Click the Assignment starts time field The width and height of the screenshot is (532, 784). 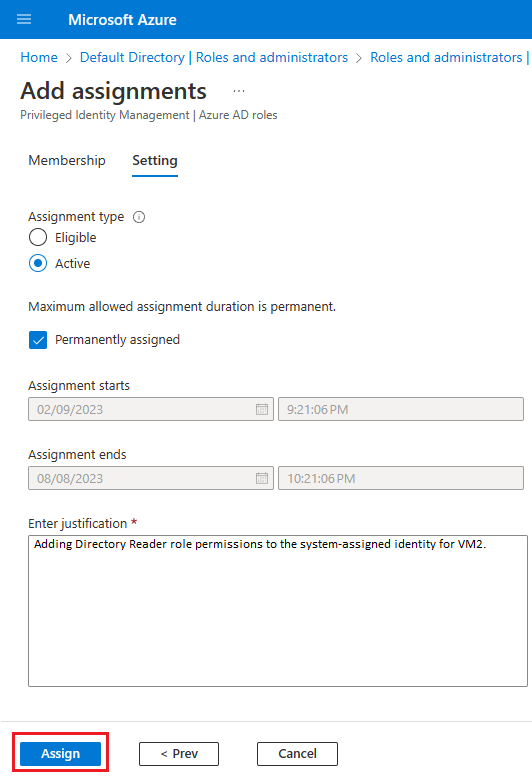click(x=401, y=409)
